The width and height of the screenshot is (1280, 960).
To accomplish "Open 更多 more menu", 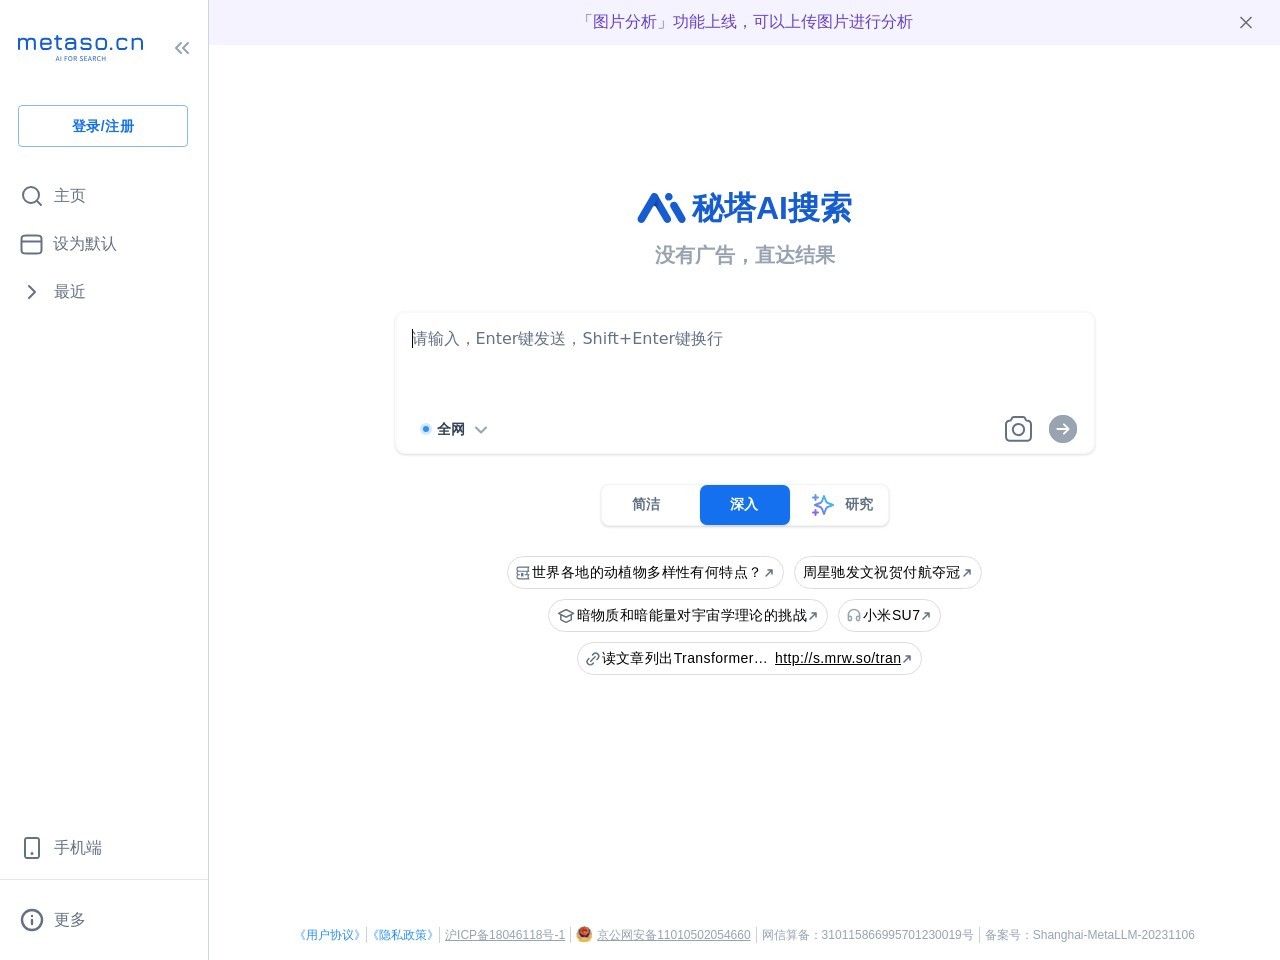I will click(x=54, y=920).
